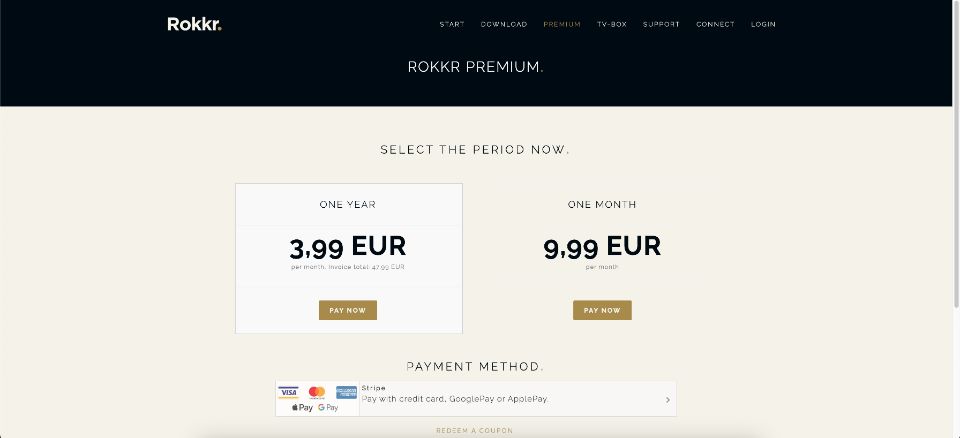Open the Premium navigation item

[561, 25]
